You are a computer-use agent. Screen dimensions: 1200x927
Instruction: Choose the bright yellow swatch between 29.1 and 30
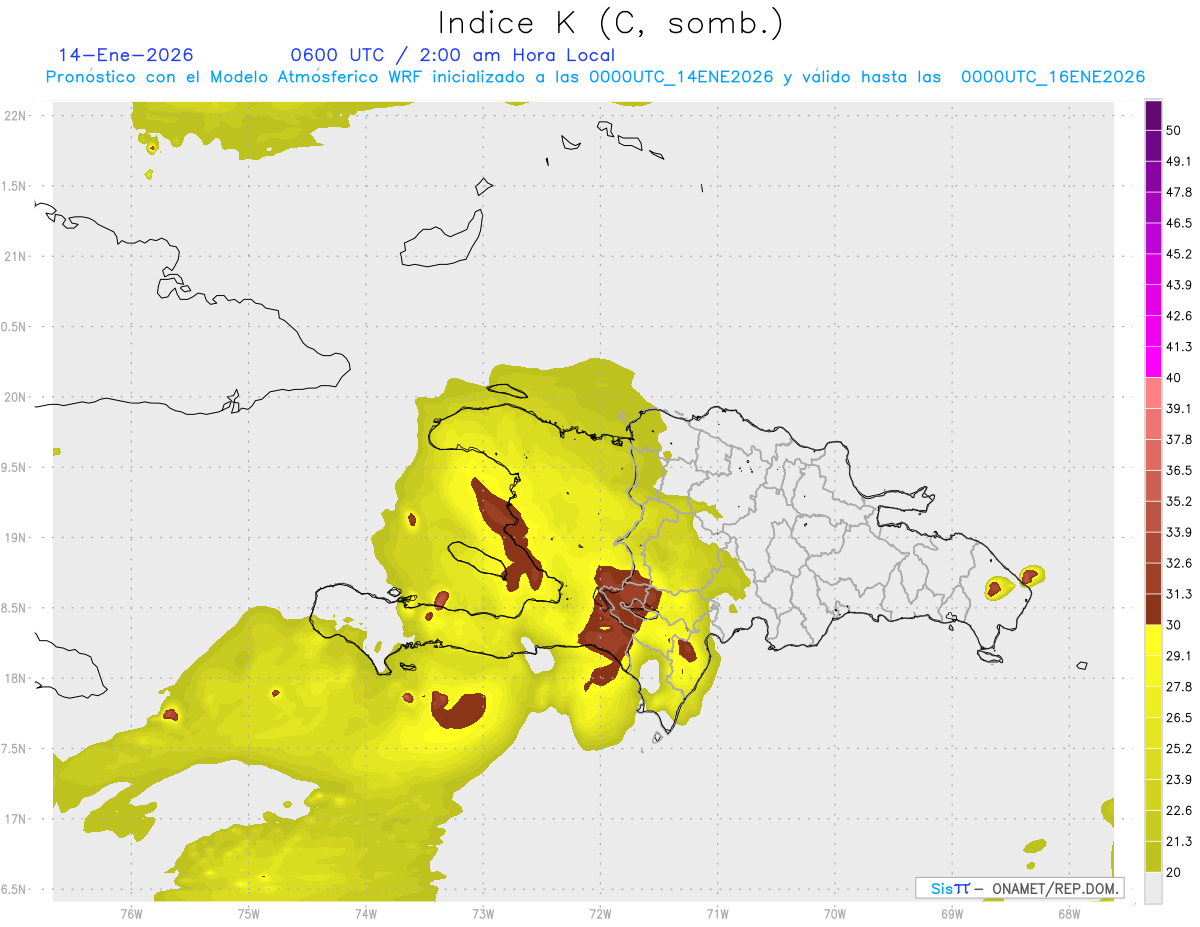point(1153,640)
